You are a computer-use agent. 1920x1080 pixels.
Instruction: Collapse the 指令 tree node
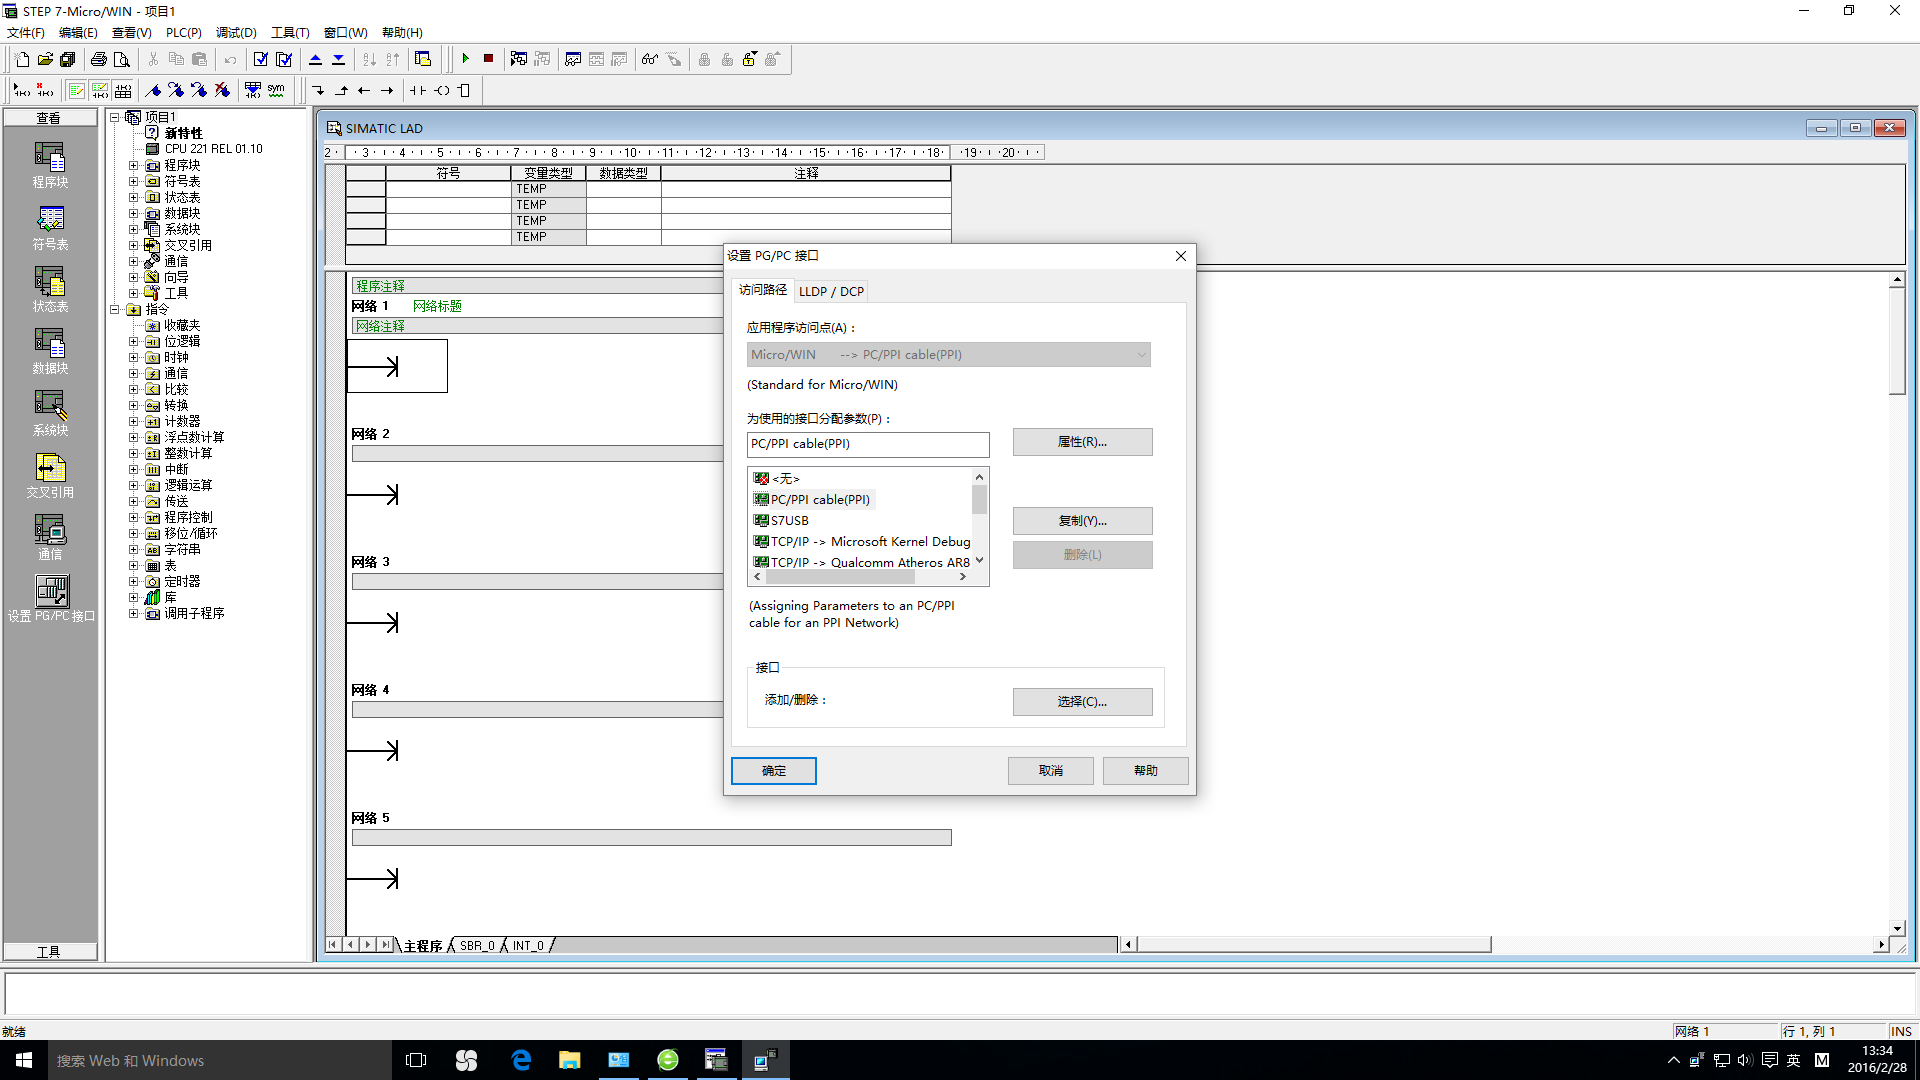click(x=115, y=310)
